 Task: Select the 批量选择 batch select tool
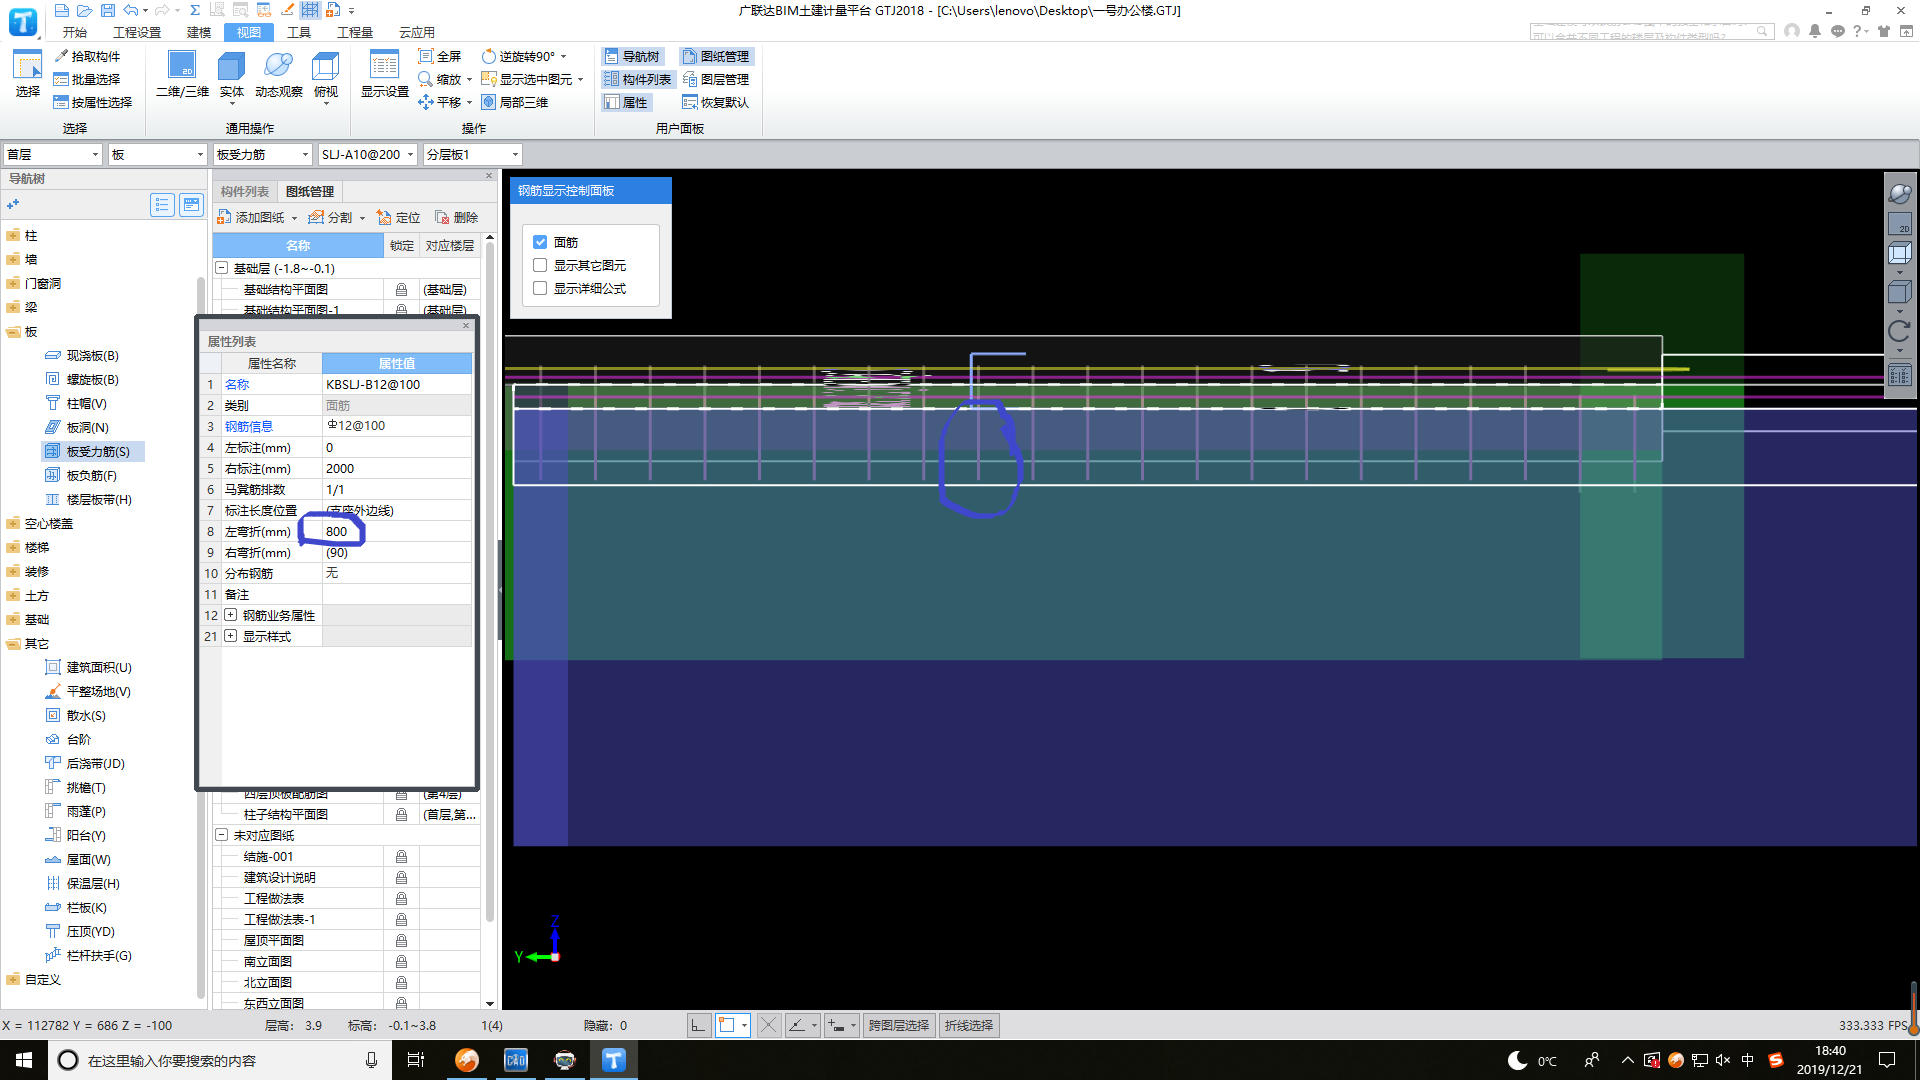pos(87,79)
